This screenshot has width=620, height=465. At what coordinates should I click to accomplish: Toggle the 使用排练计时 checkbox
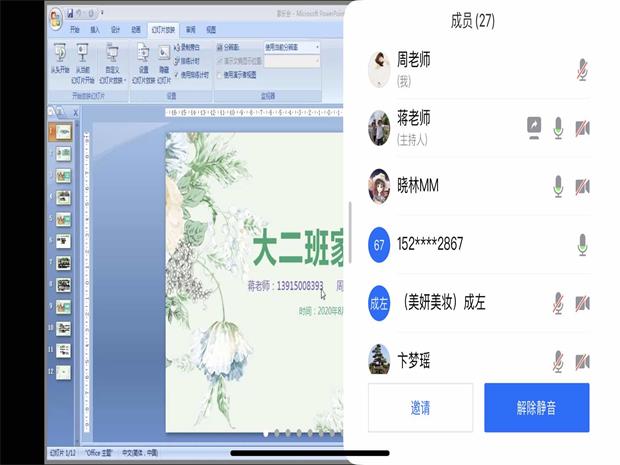(178, 74)
